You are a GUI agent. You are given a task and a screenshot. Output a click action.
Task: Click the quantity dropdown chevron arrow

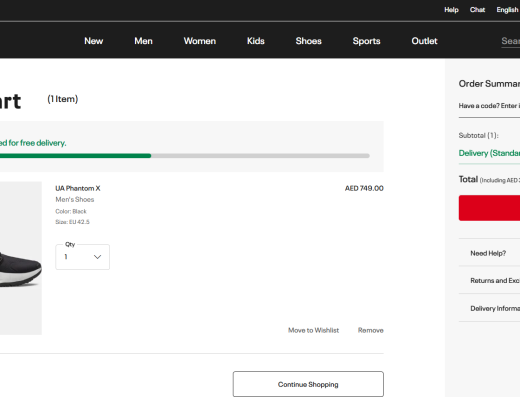(97, 257)
